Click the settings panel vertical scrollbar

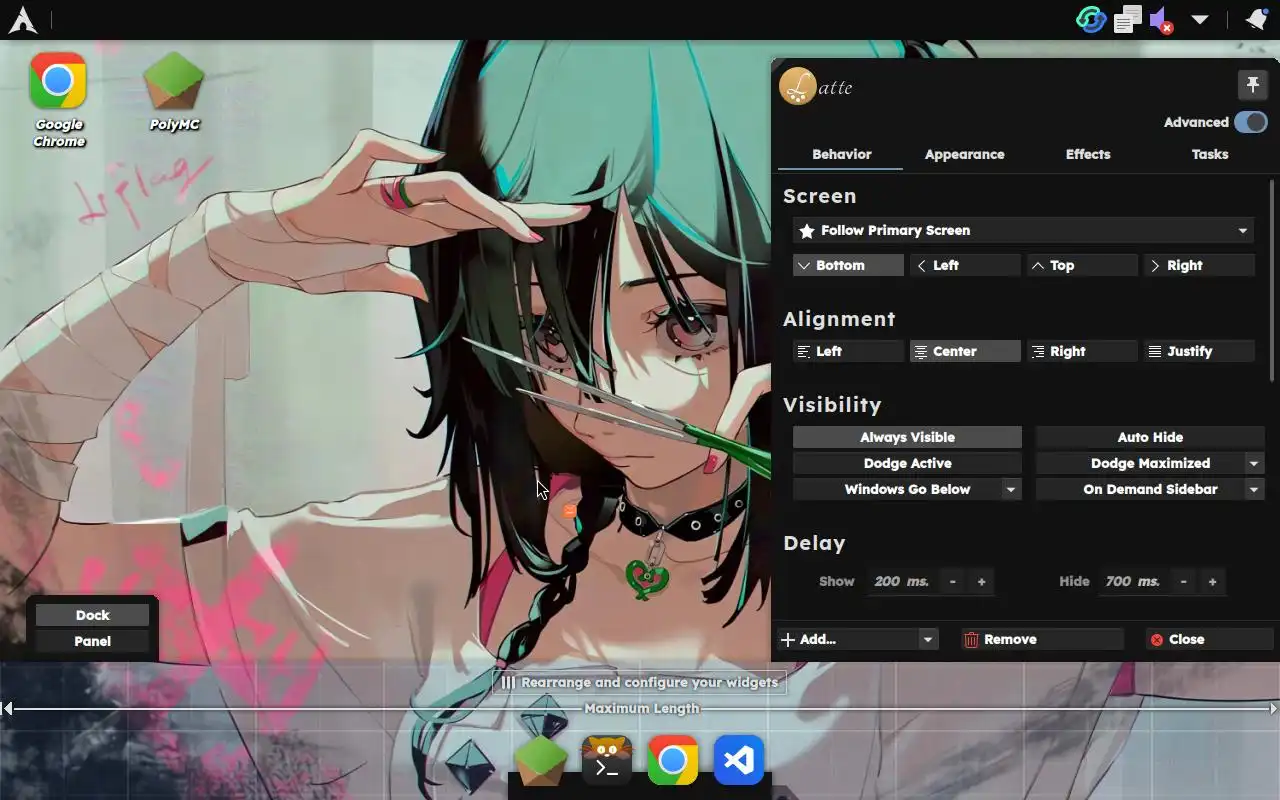tap(1273, 280)
